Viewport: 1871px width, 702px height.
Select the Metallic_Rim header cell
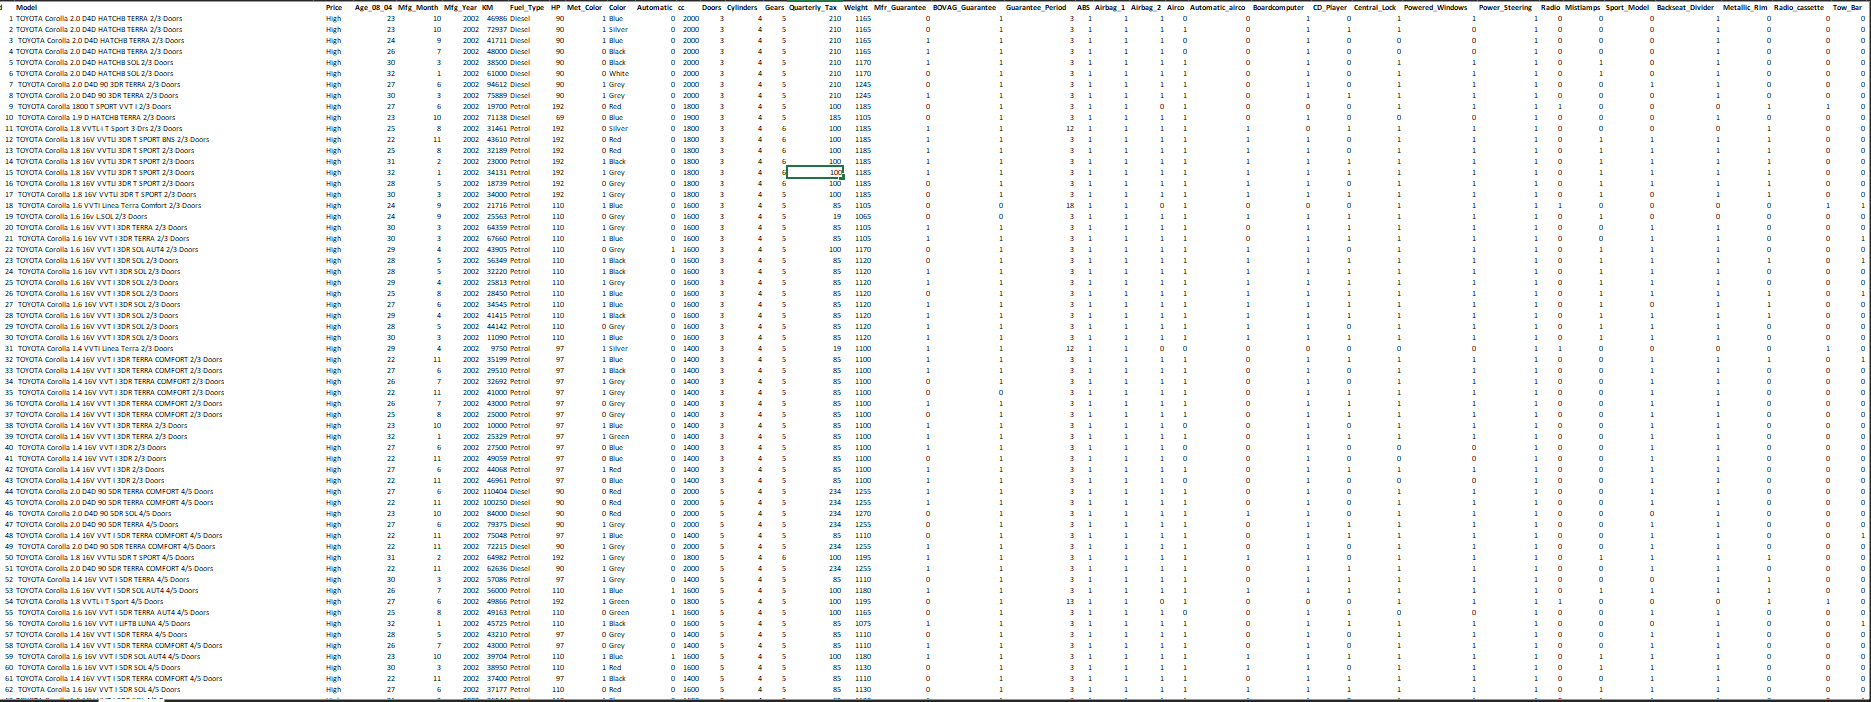(x=1745, y=7)
